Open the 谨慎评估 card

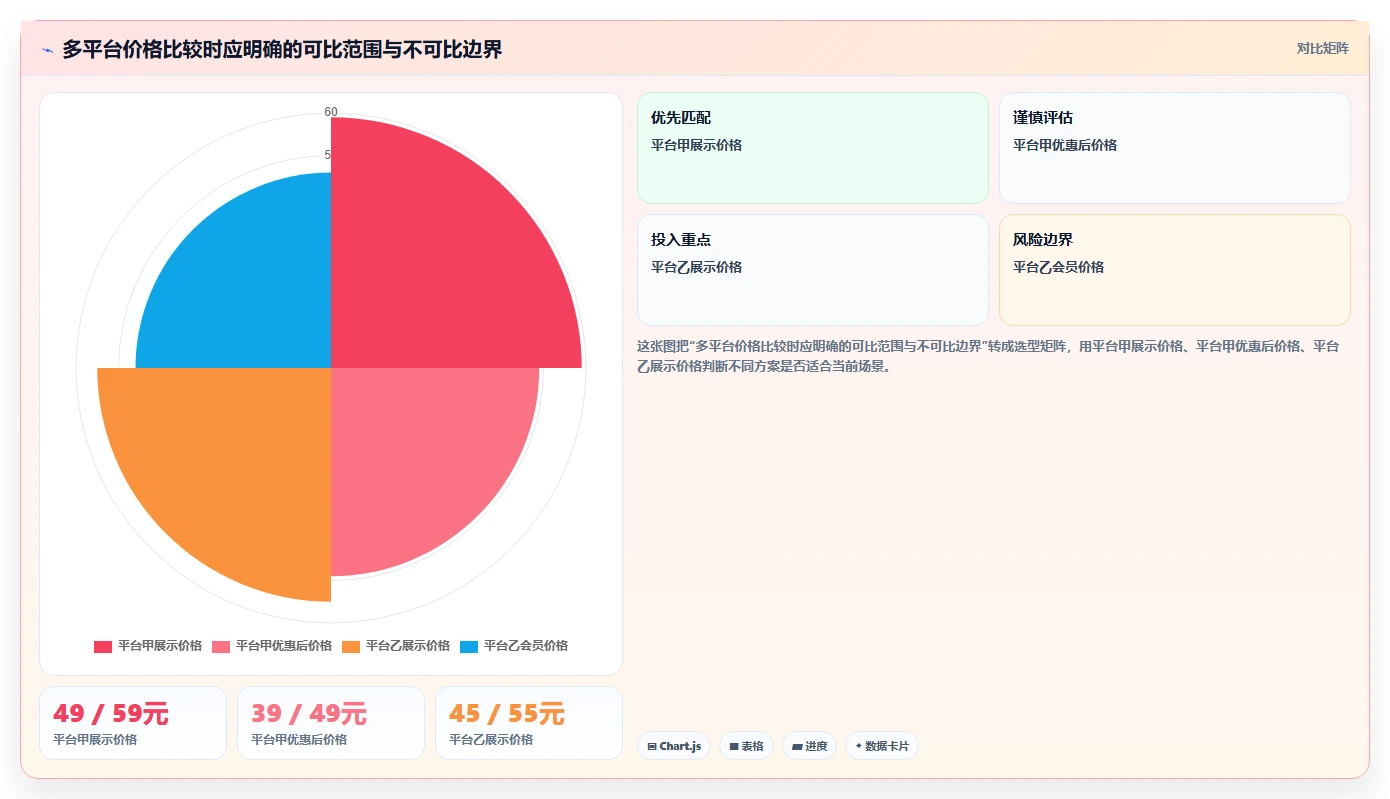click(x=1174, y=148)
